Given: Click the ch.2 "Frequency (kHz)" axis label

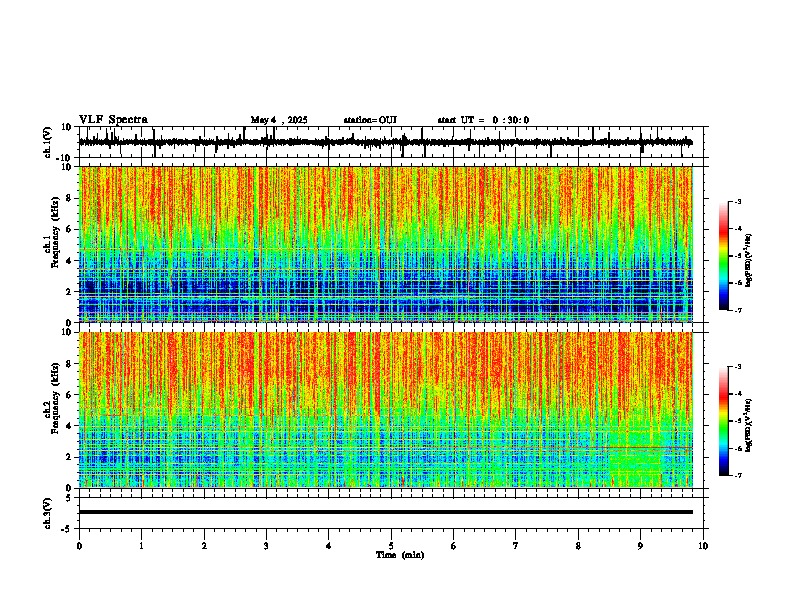Looking at the screenshot, I should (x=55, y=398).
